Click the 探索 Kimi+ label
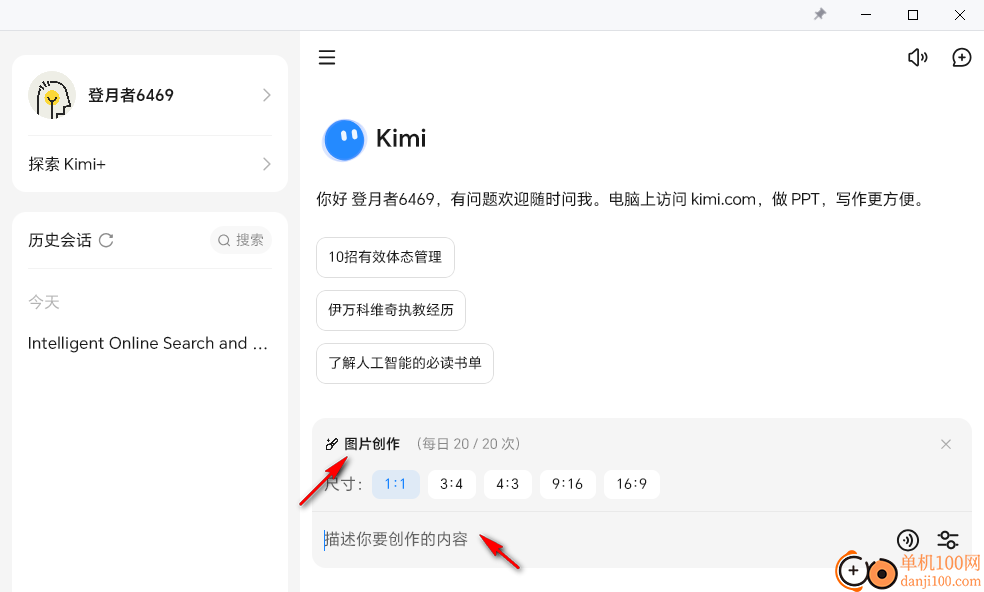 (67, 164)
